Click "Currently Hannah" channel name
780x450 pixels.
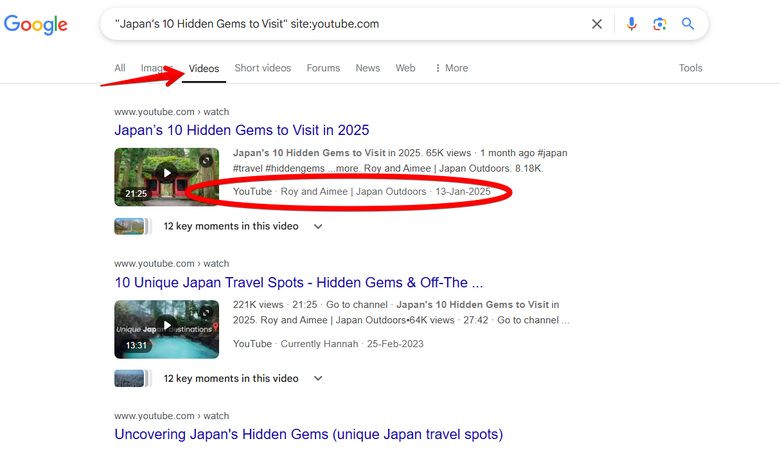319,344
